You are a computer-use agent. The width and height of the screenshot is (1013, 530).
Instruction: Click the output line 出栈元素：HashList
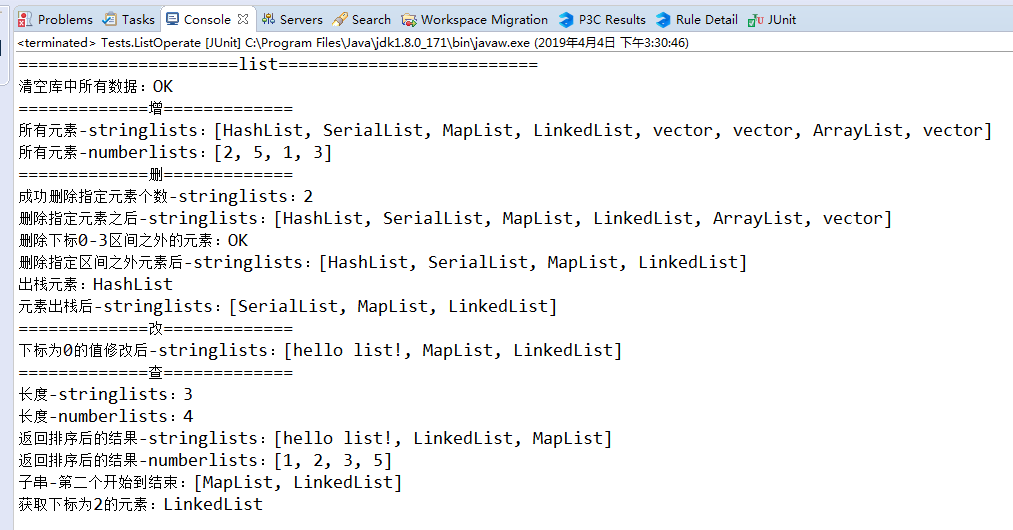96,284
